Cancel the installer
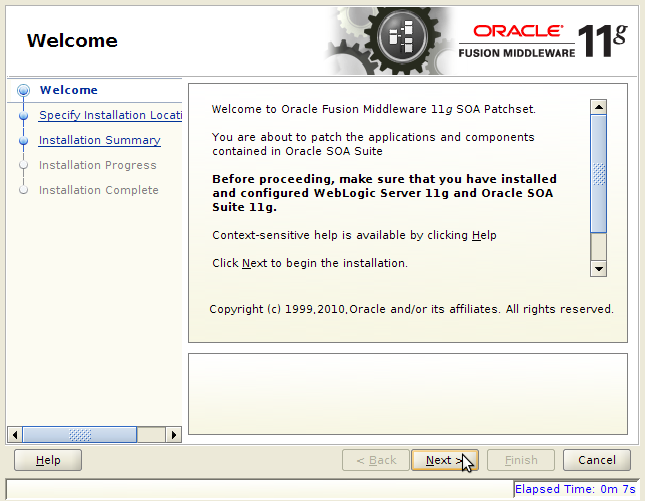Image resolution: width=645 pixels, height=501 pixels. 596,460
